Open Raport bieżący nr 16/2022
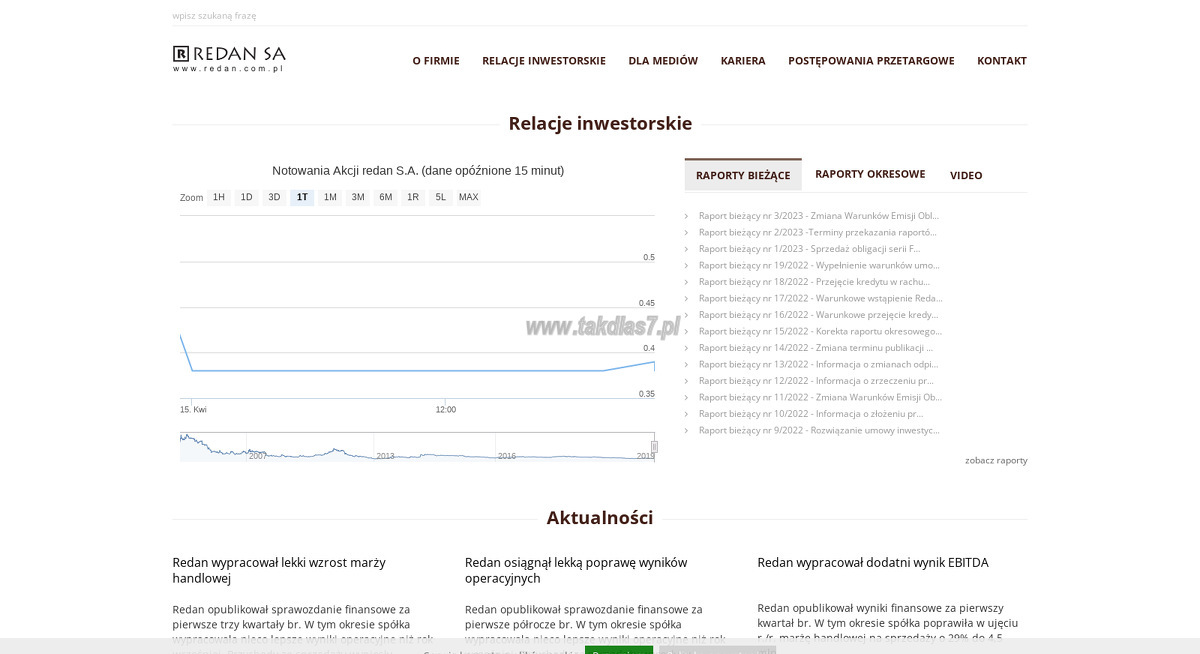The image size is (1200, 654). [x=818, y=314]
